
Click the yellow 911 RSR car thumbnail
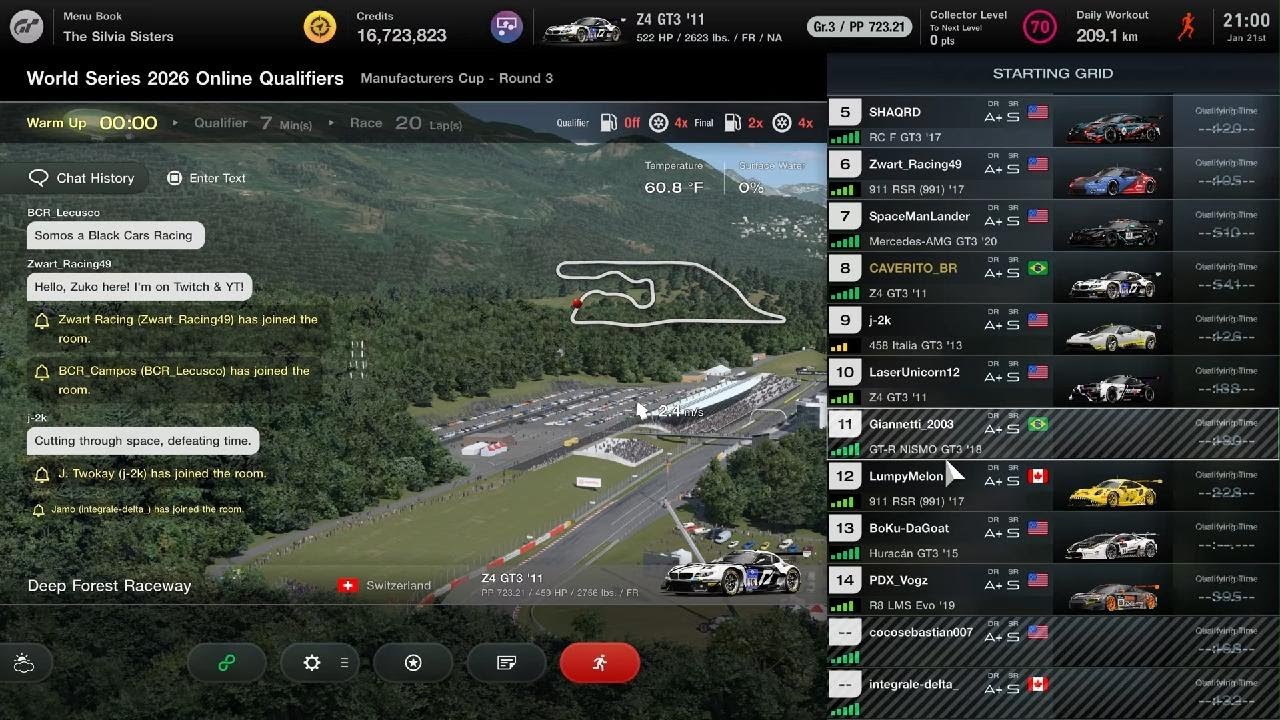click(1114, 491)
